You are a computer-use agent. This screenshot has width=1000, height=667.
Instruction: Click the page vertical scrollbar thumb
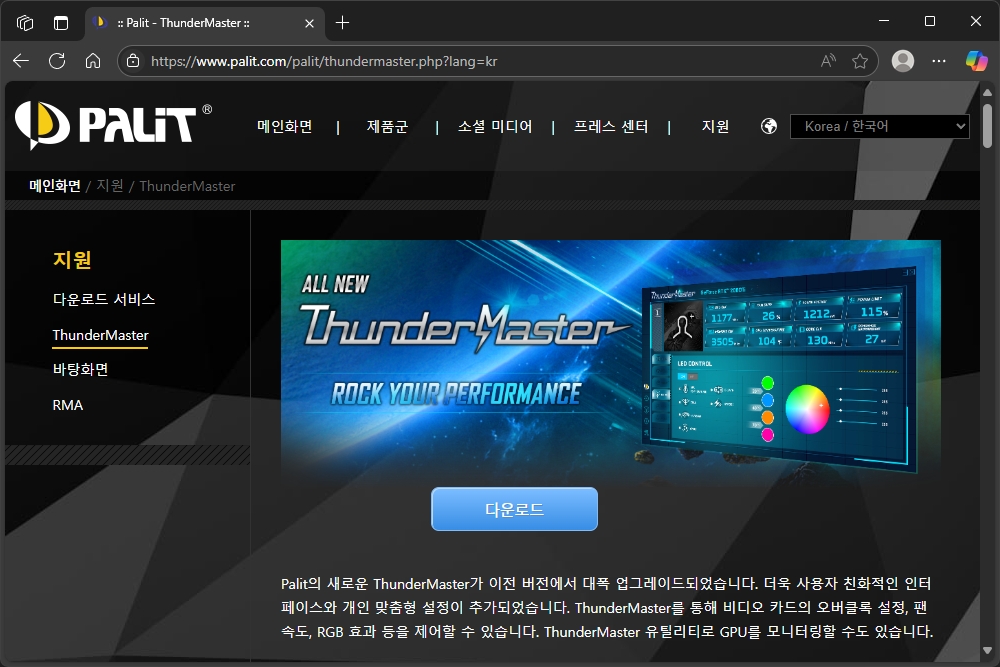click(x=987, y=126)
